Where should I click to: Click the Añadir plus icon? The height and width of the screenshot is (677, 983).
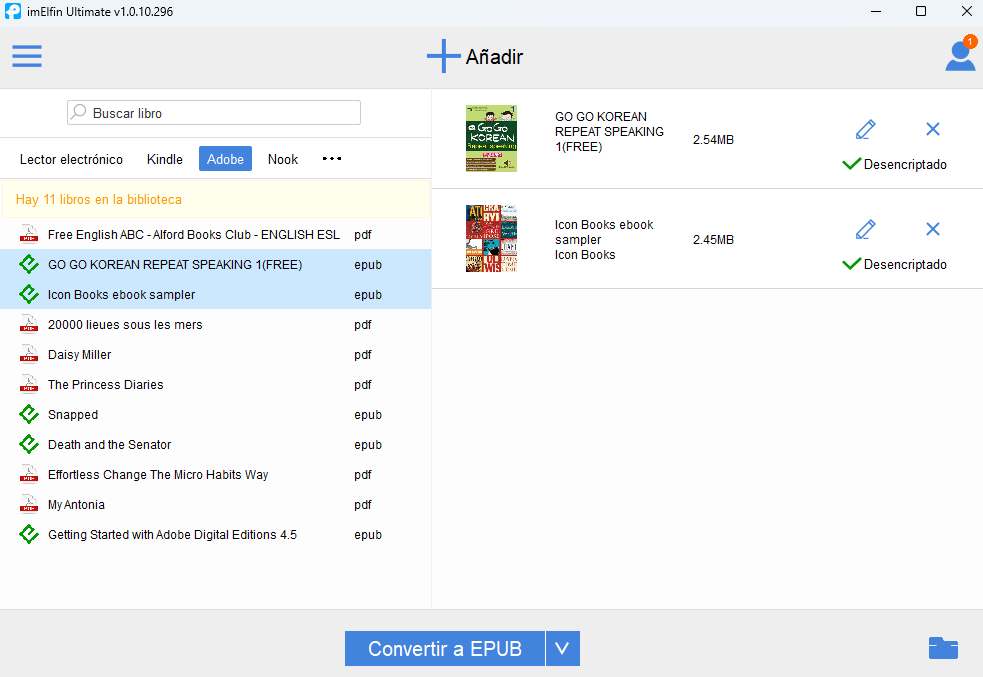(443, 56)
